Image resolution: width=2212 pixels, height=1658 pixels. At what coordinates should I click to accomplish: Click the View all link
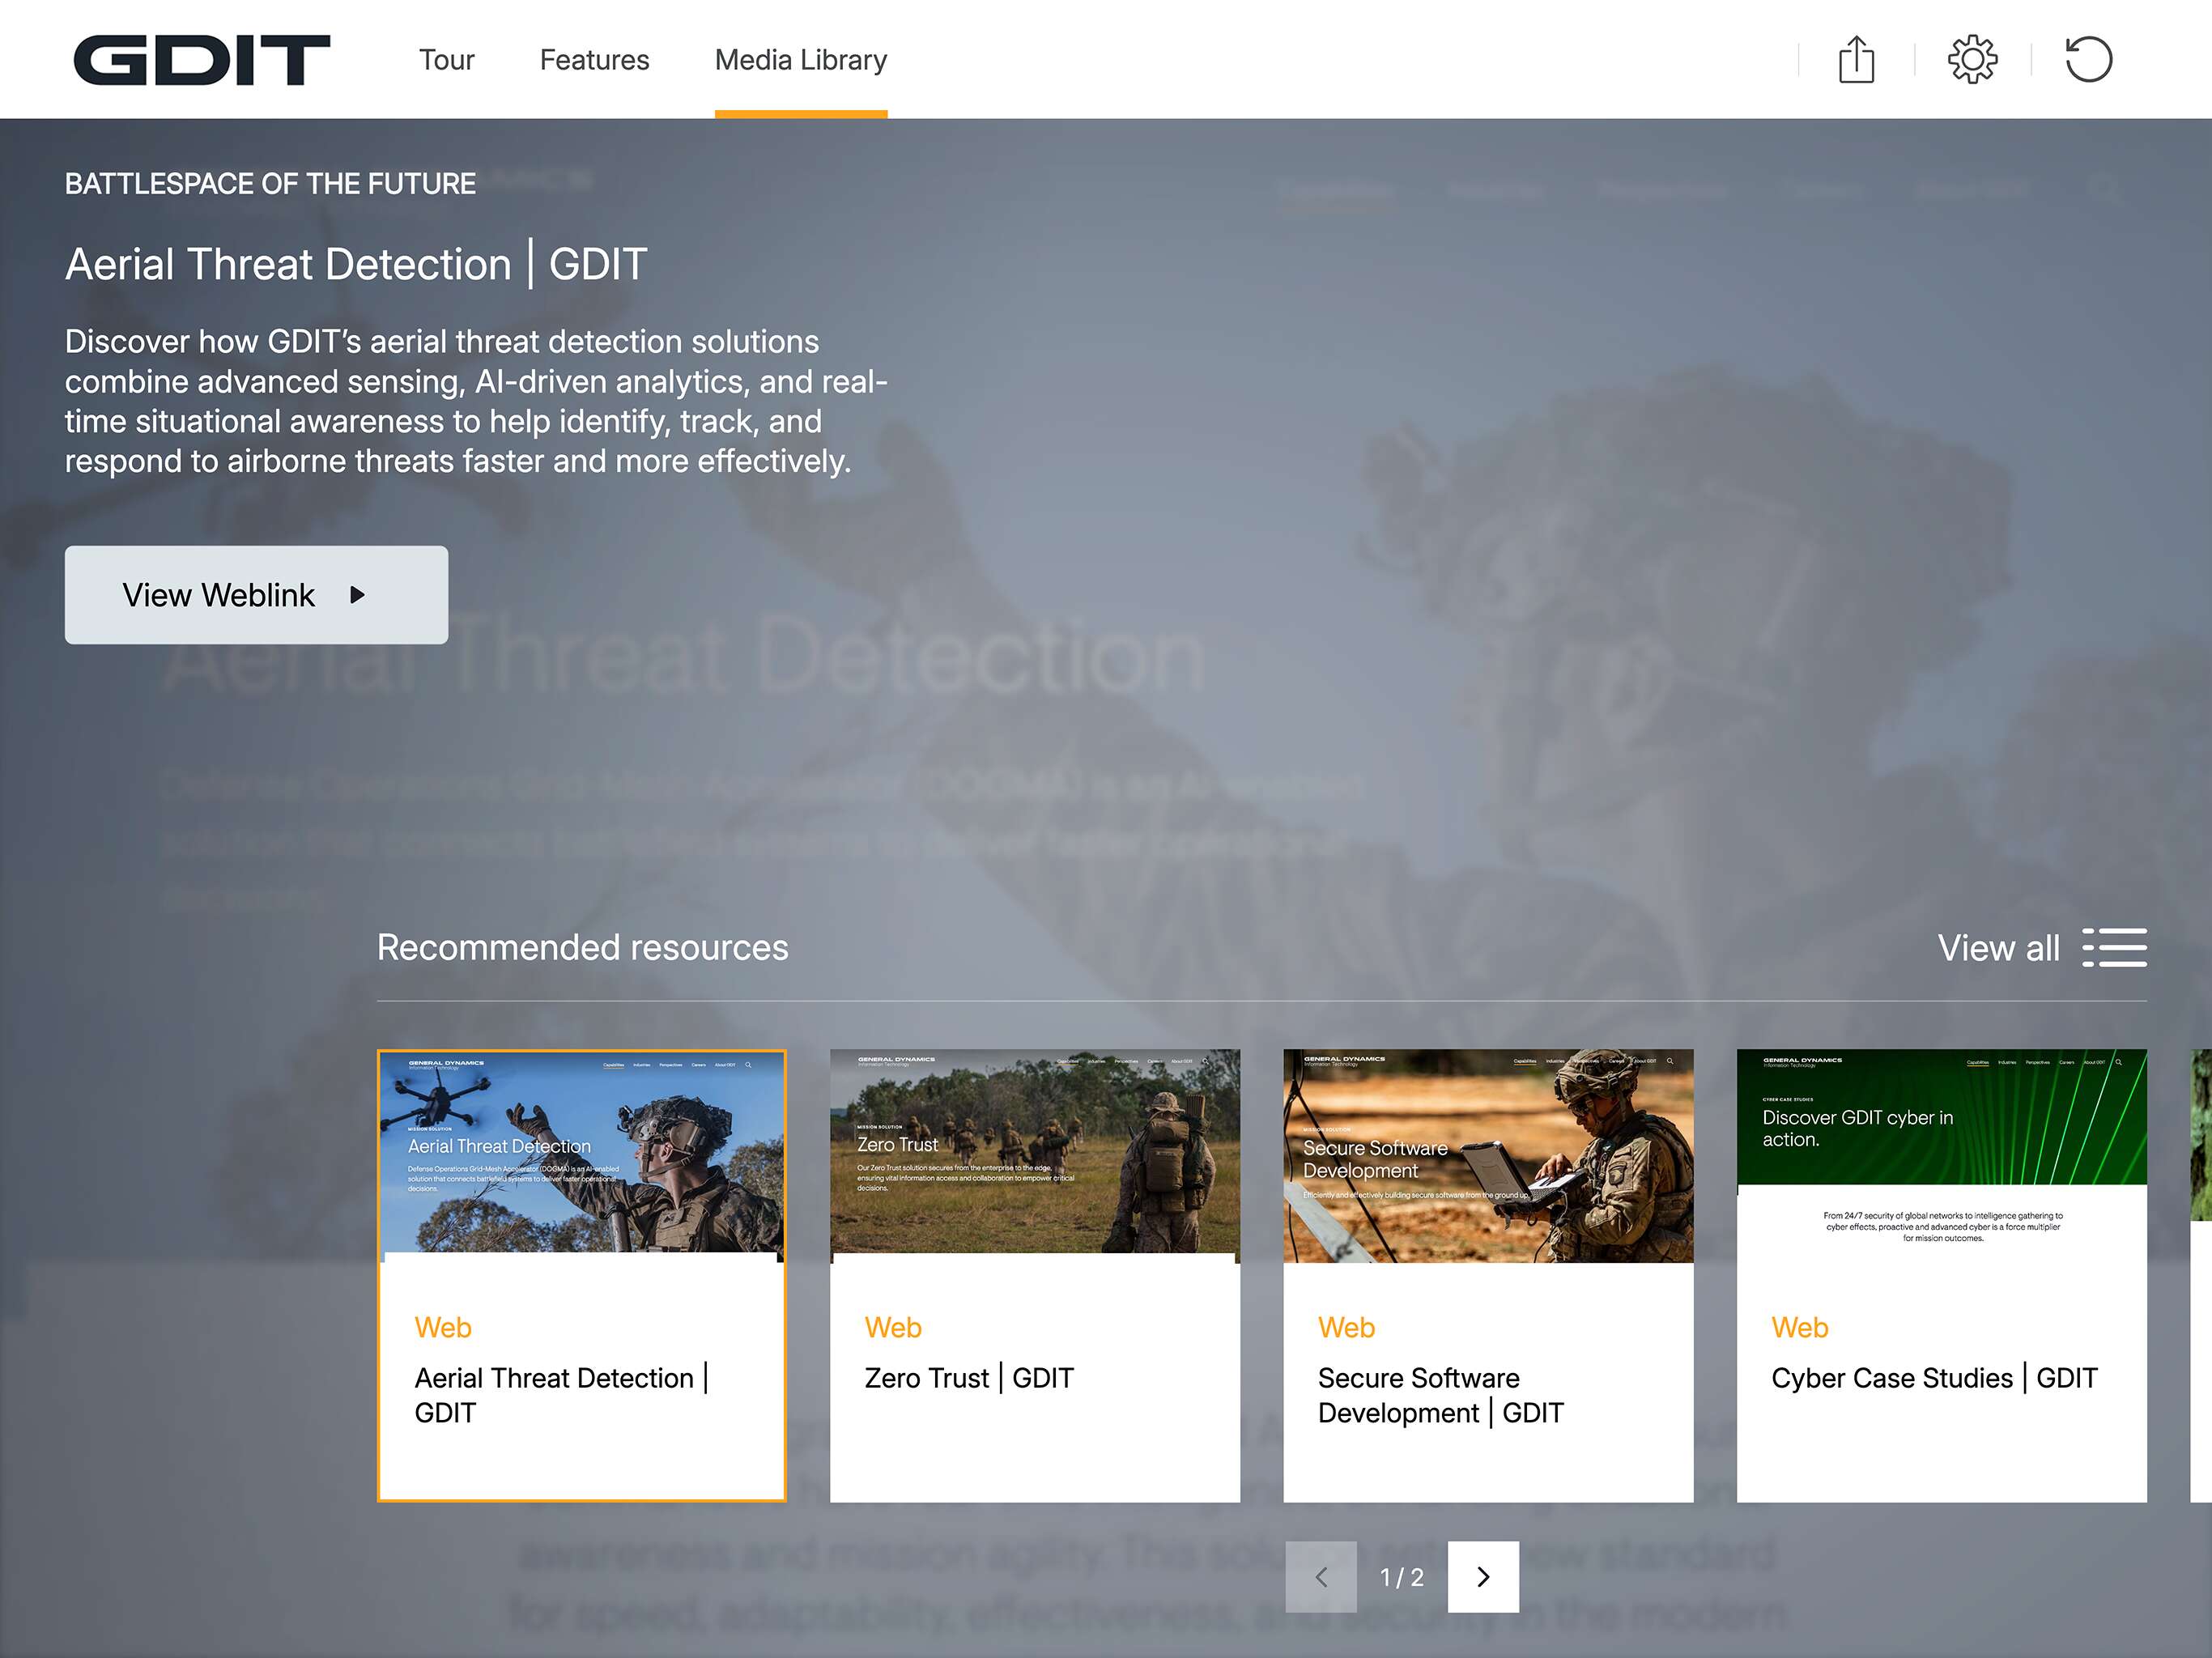[1998, 948]
